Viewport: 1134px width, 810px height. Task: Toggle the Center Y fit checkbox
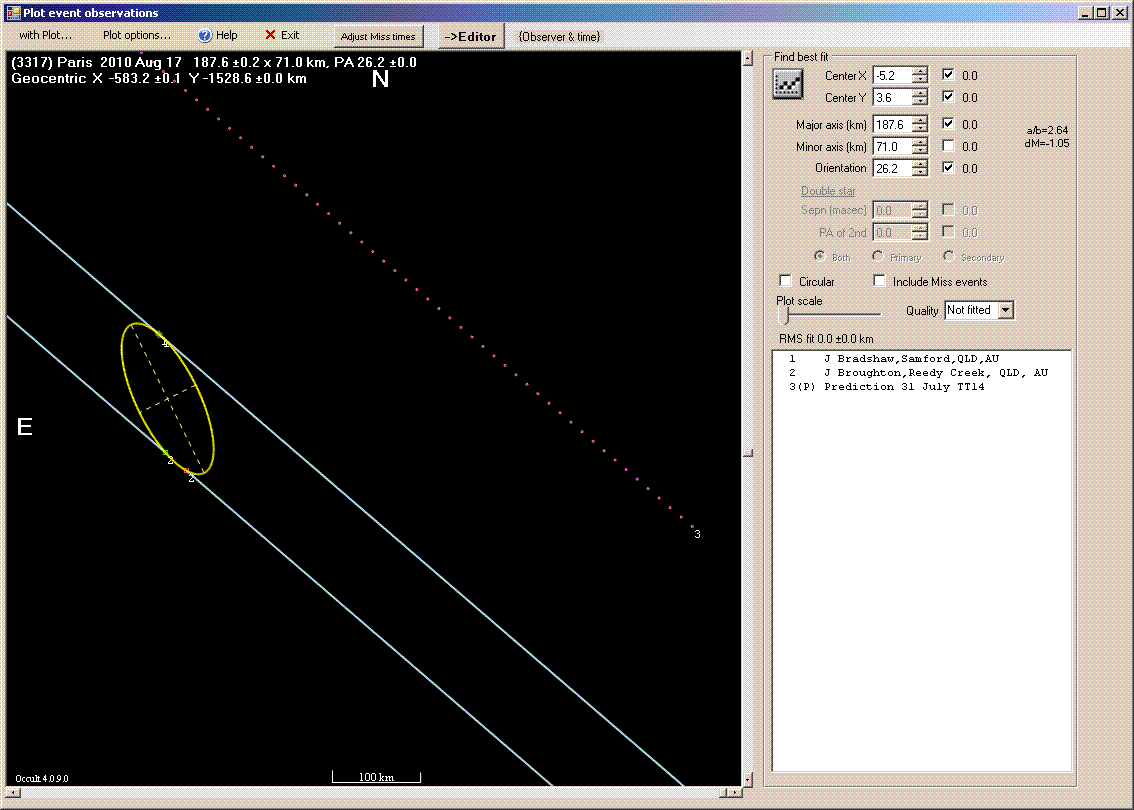coord(948,97)
